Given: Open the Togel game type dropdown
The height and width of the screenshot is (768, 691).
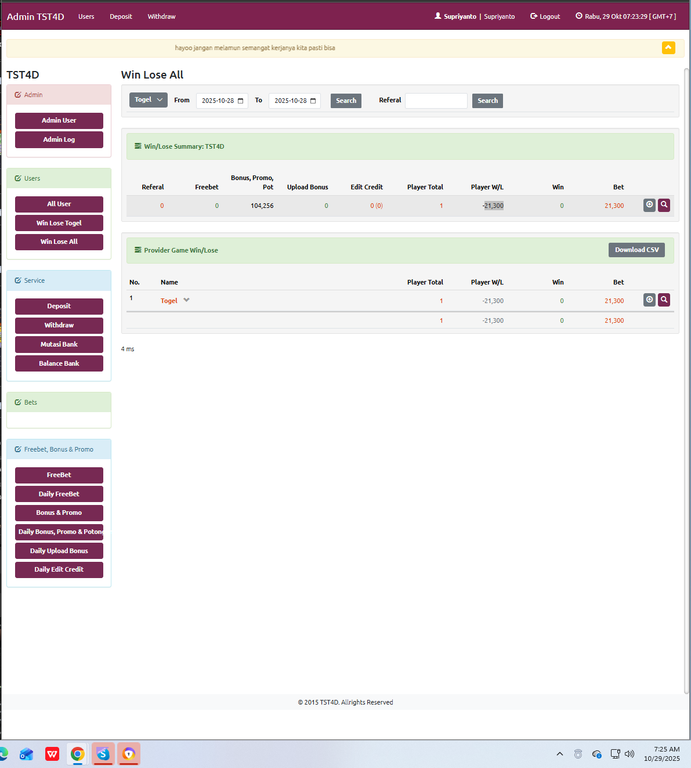Looking at the screenshot, I should 148,100.
